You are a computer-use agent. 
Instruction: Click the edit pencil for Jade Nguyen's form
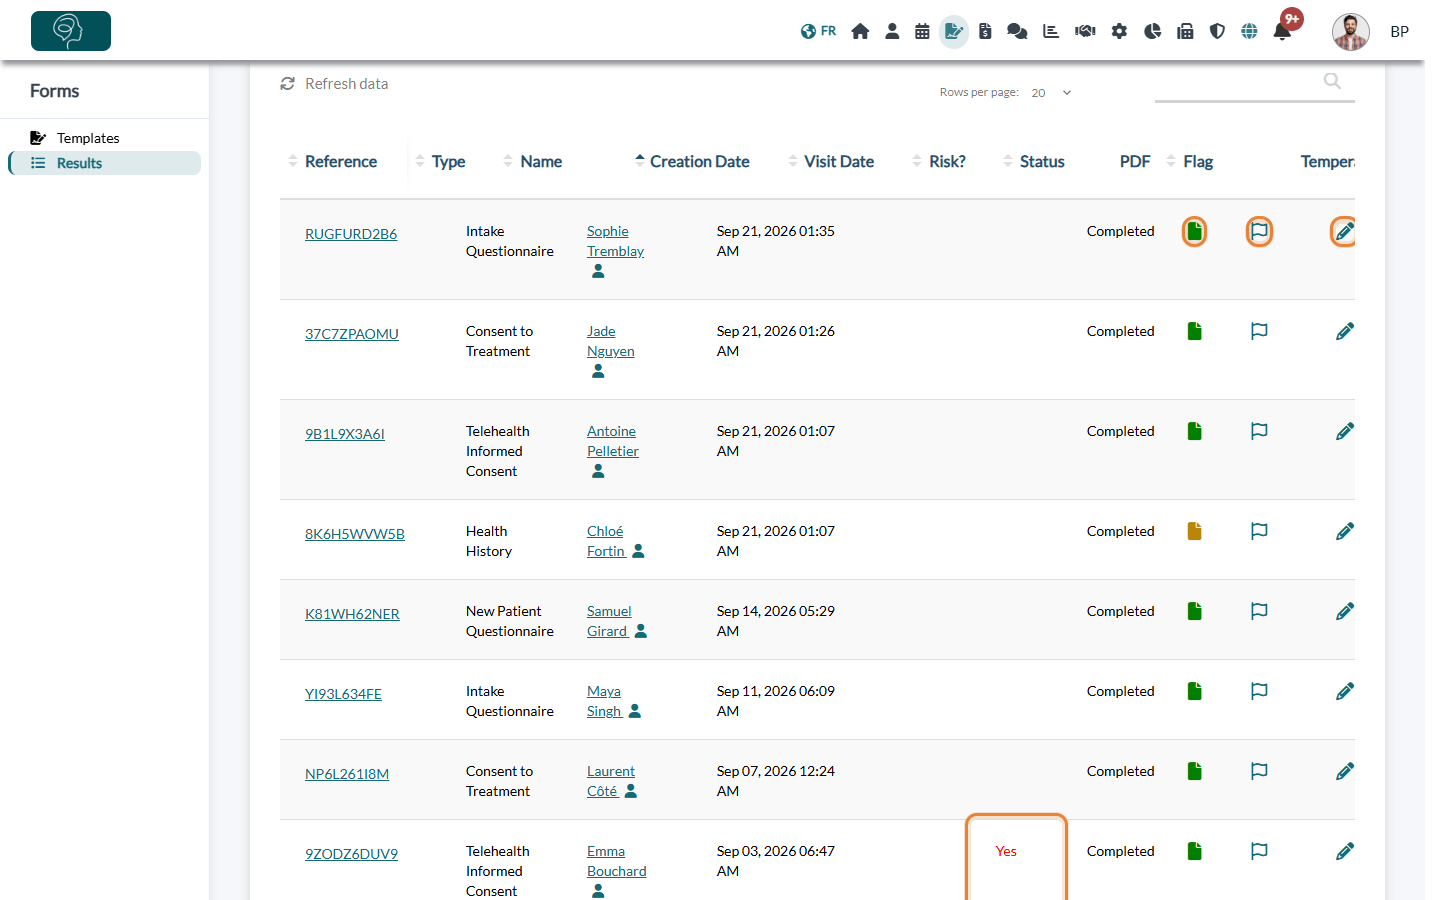click(1345, 331)
